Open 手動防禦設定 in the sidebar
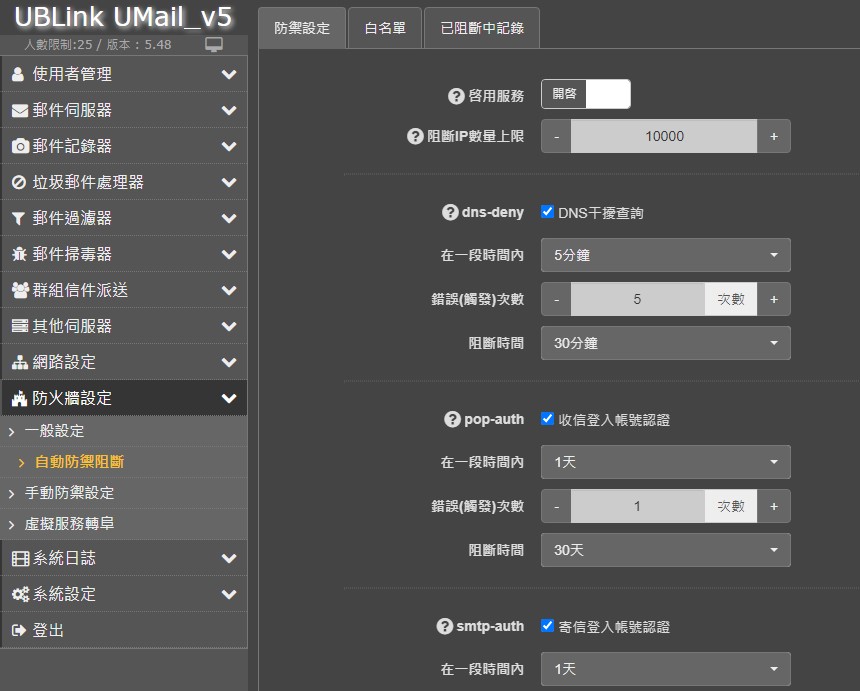Image resolution: width=860 pixels, height=691 pixels. coord(70,493)
